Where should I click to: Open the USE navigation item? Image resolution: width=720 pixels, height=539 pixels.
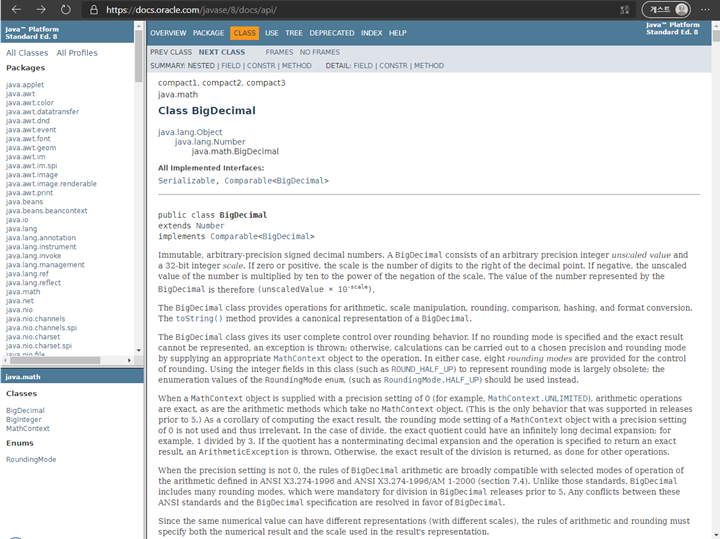(x=271, y=33)
